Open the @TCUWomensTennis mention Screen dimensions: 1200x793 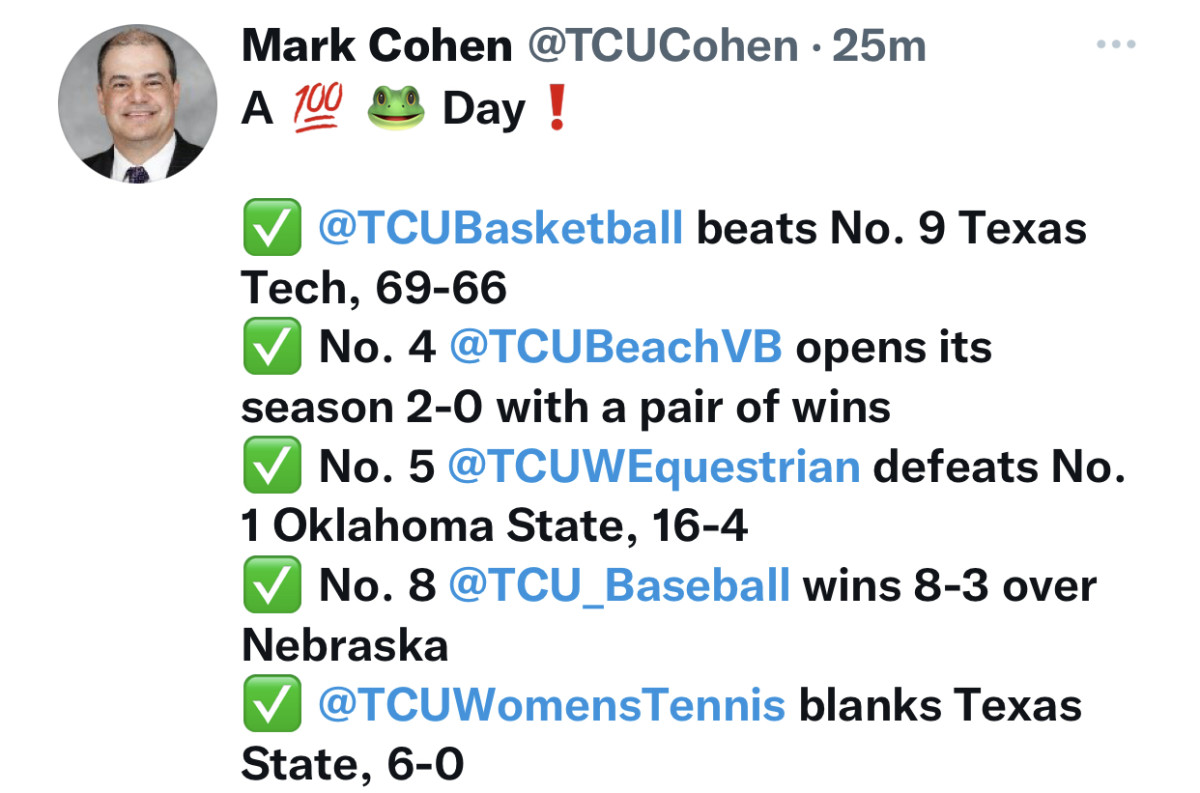pyautogui.click(x=551, y=705)
